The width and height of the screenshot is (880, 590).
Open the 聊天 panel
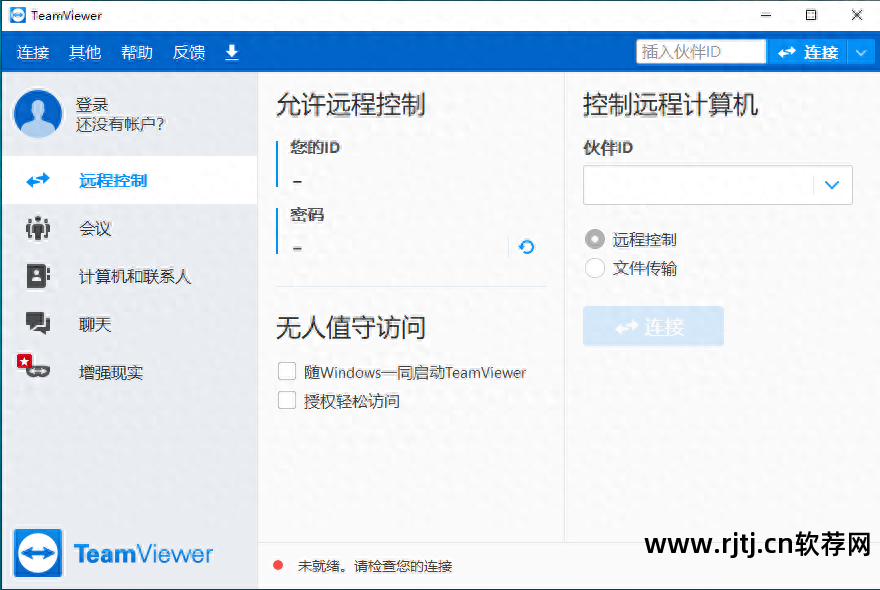pyautogui.click(x=39, y=324)
